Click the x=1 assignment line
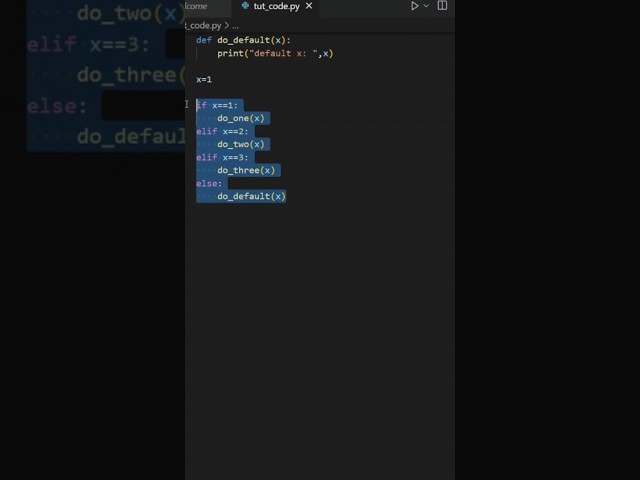The height and width of the screenshot is (480, 640). click(204, 79)
